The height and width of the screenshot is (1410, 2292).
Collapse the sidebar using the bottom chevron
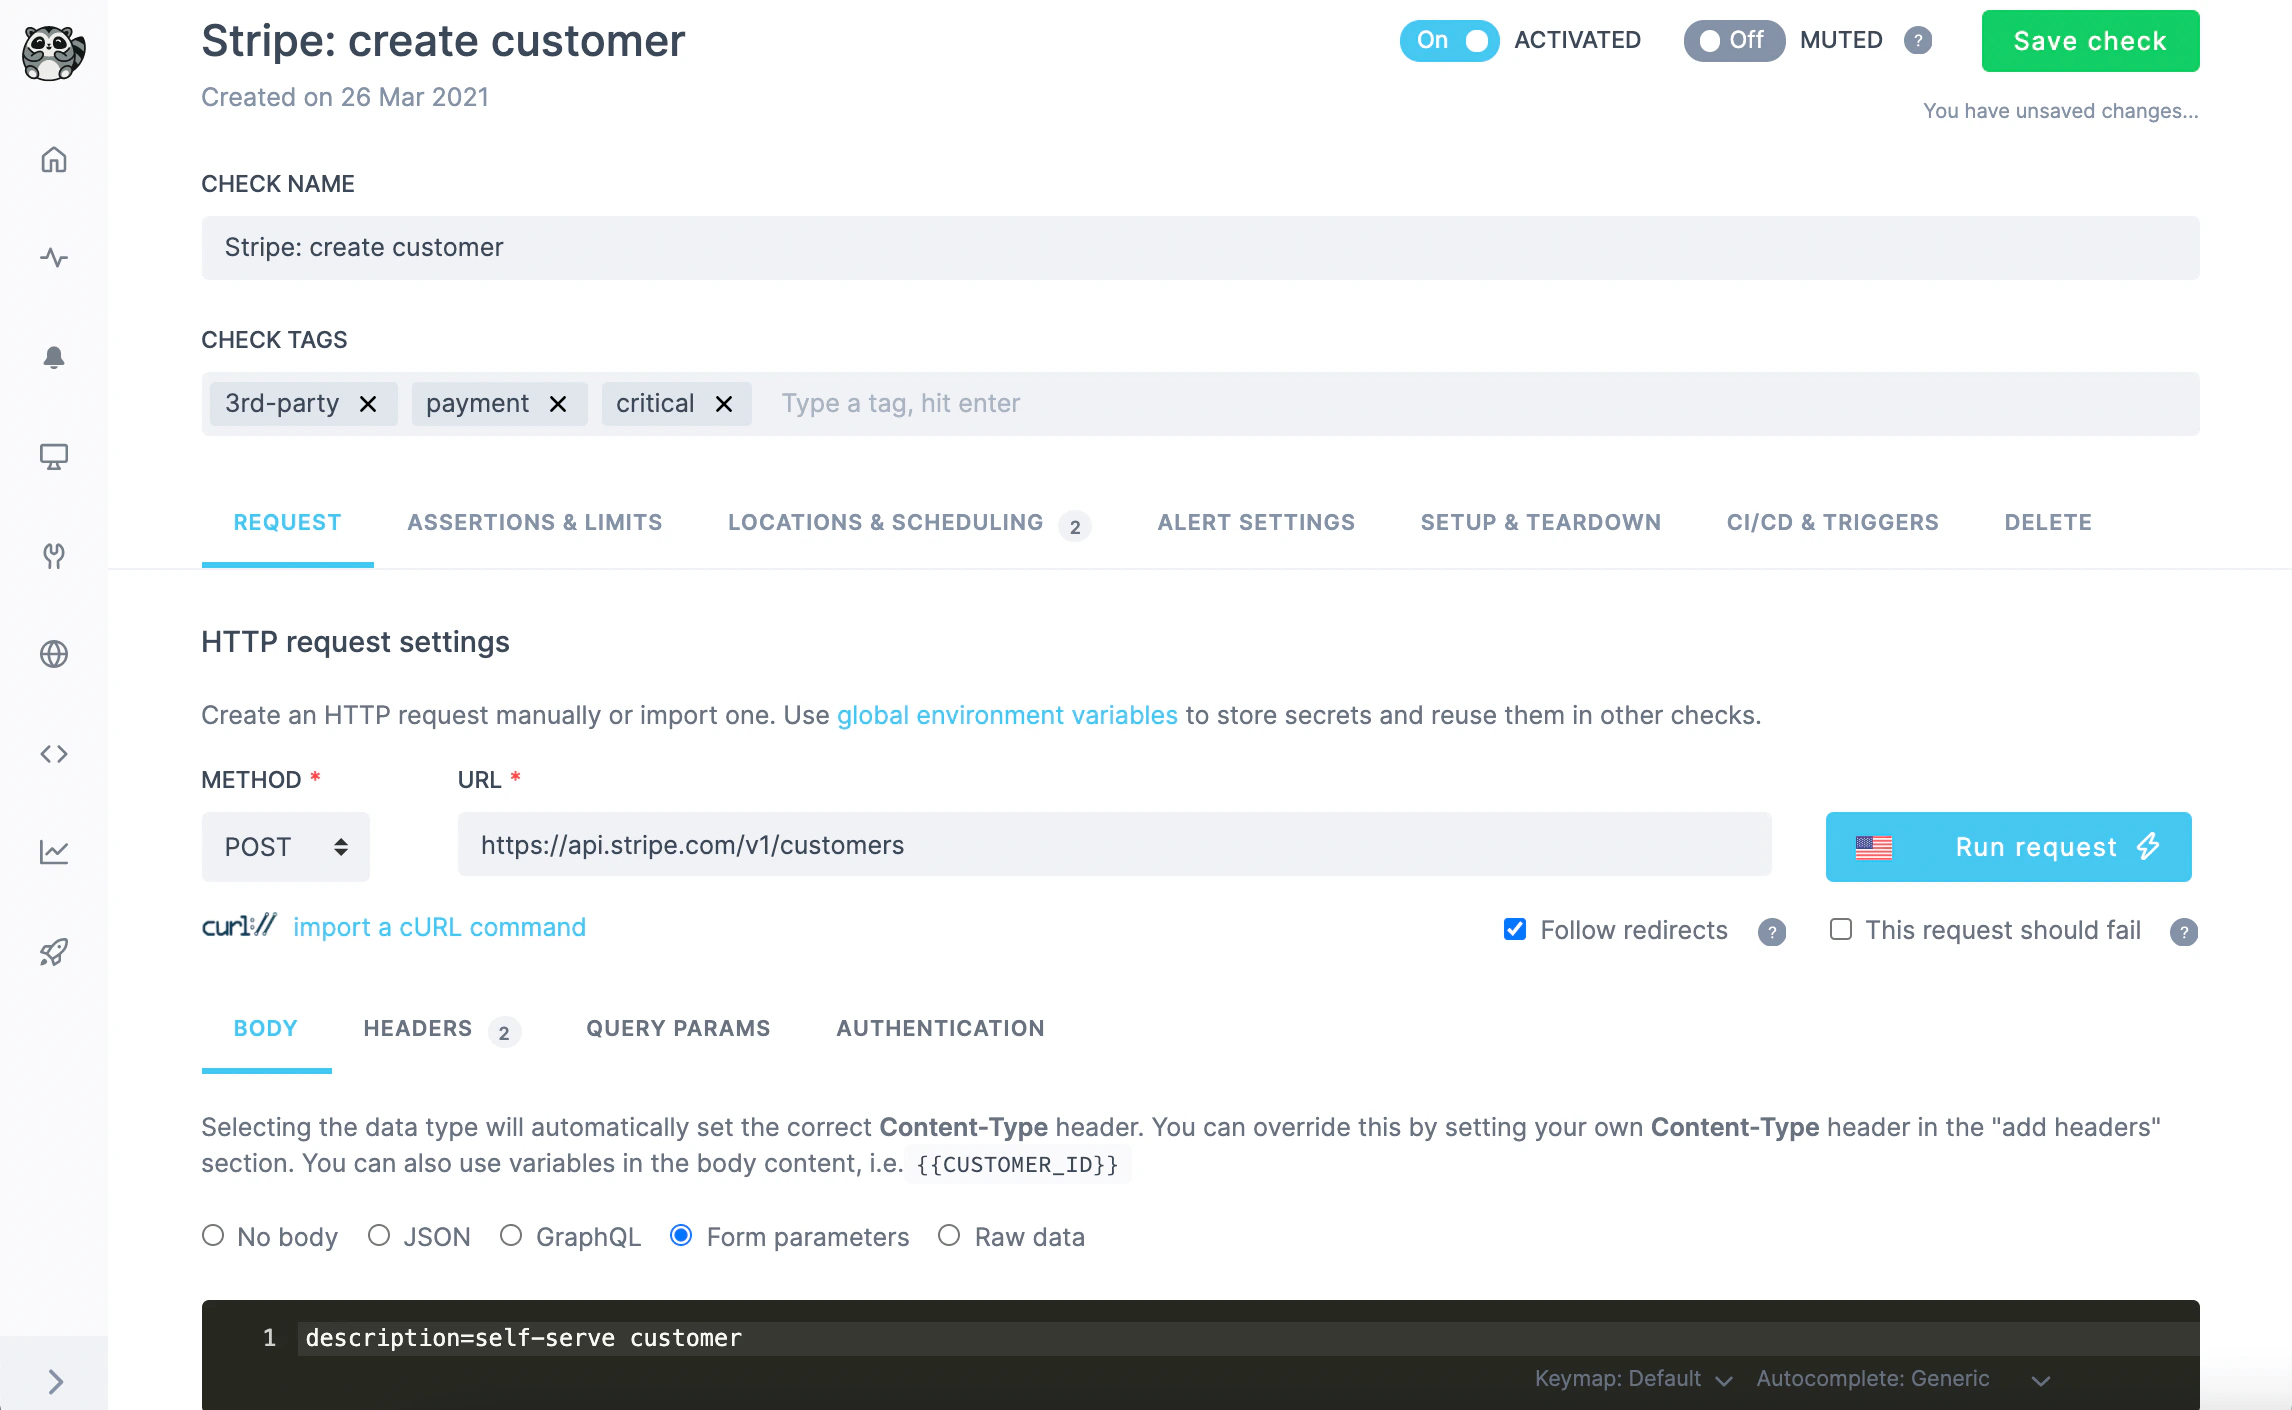pos(54,1382)
